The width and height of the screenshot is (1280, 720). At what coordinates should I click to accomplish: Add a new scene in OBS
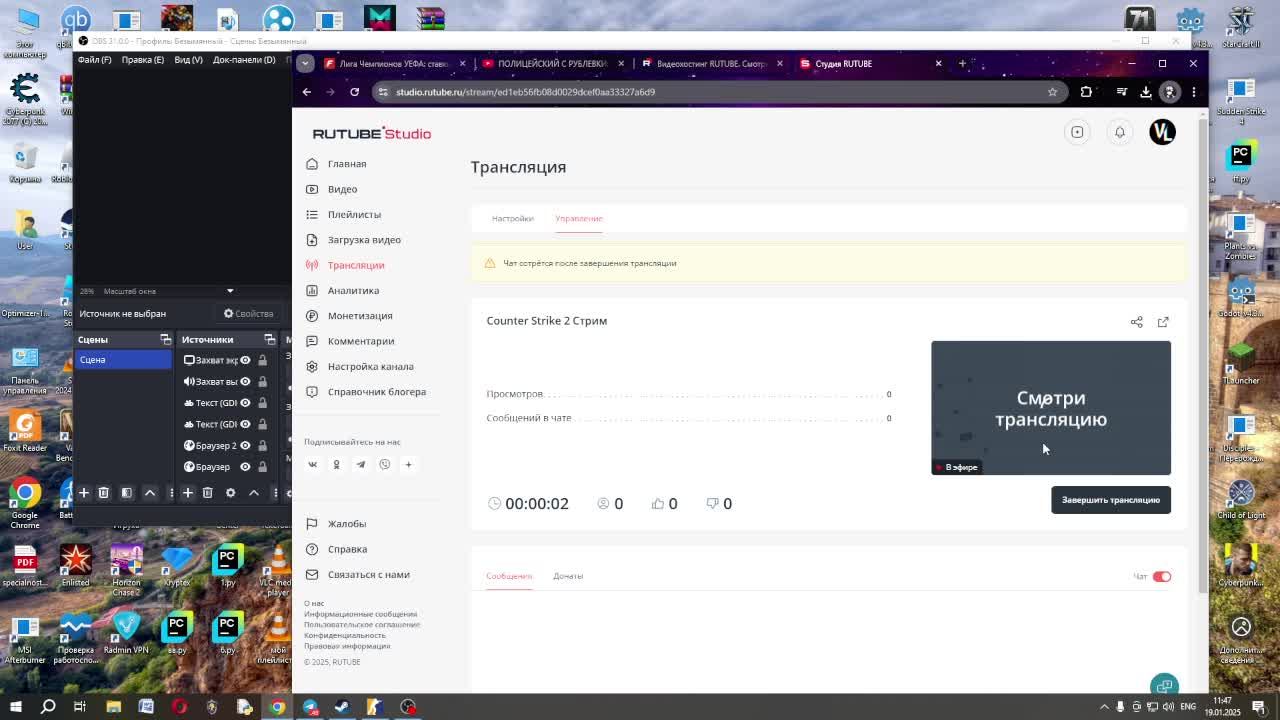click(x=84, y=492)
